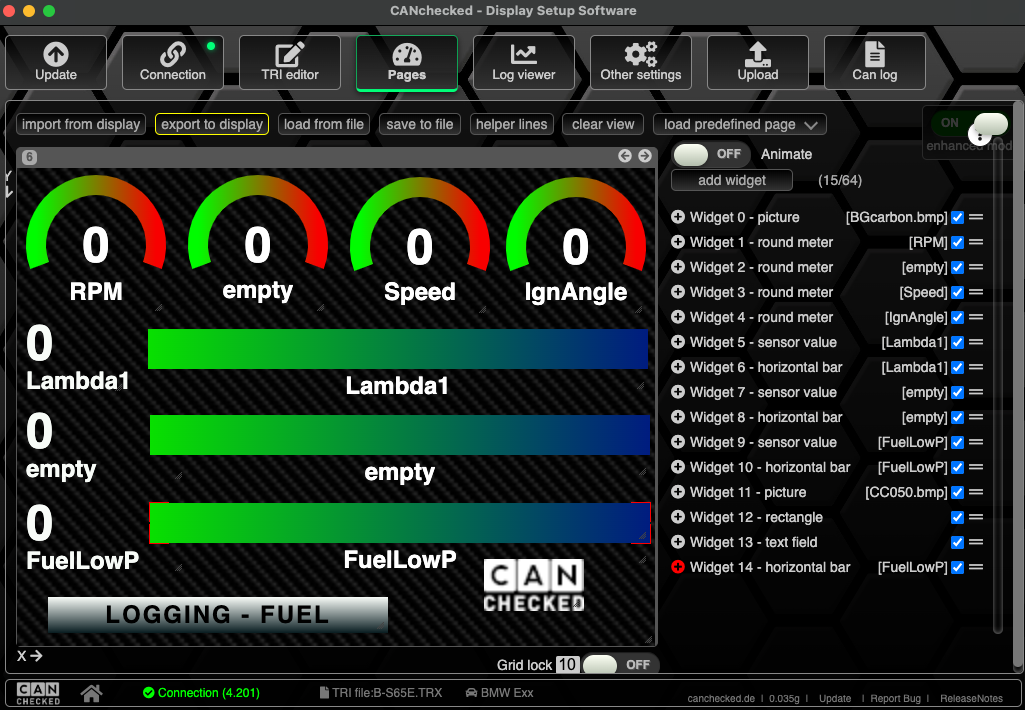Open the Can log tab

pyautogui.click(x=875, y=62)
